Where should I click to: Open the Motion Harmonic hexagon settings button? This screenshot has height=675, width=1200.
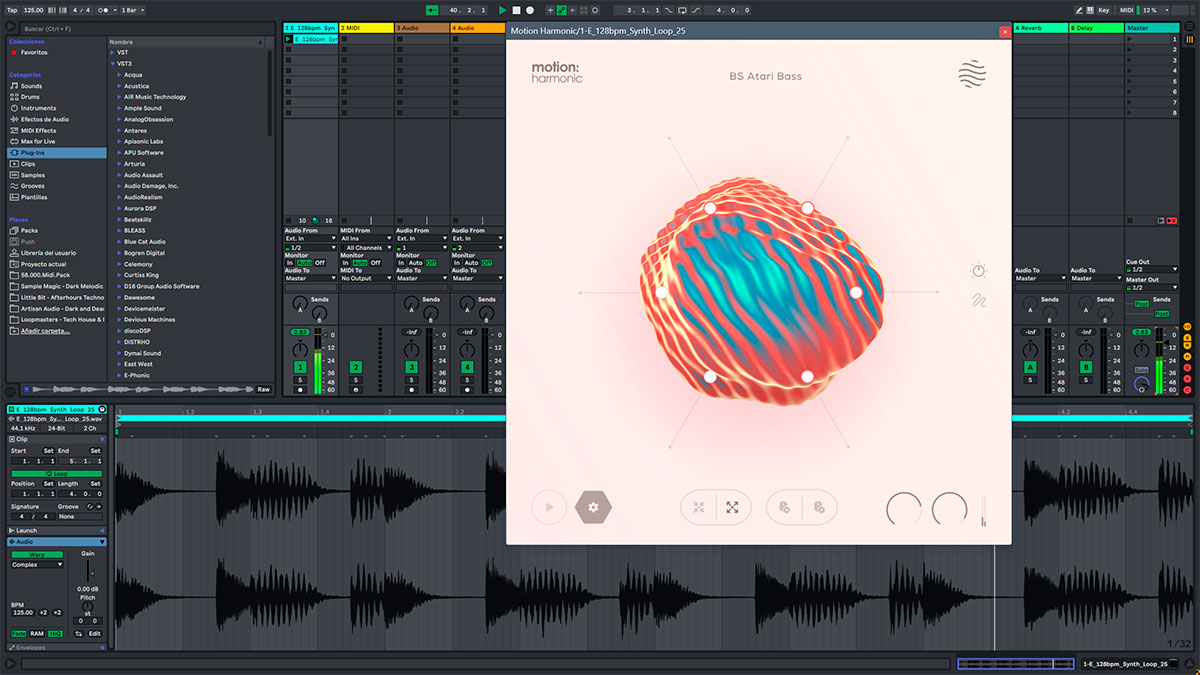click(593, 507)
